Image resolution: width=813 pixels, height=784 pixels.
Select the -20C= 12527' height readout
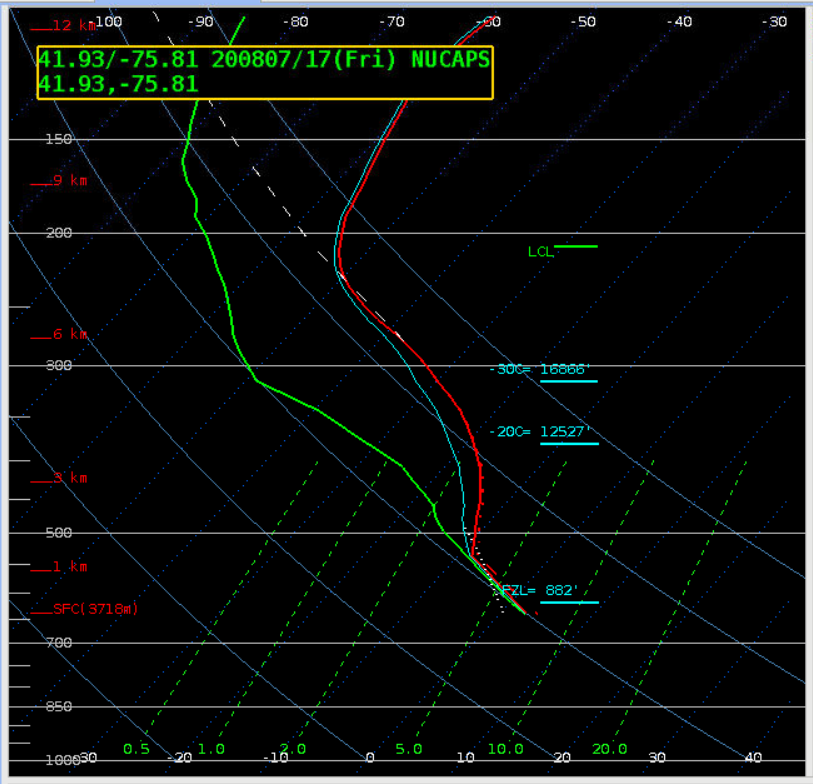click(x=541, y=432)
